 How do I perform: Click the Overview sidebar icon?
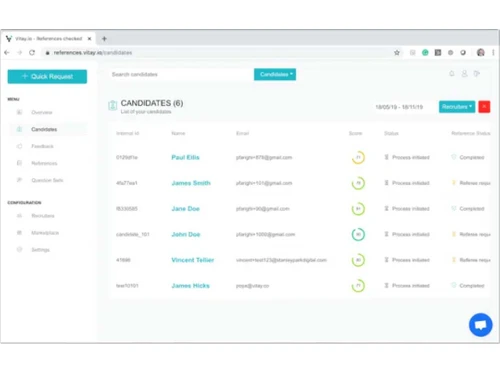coord(19,112)
